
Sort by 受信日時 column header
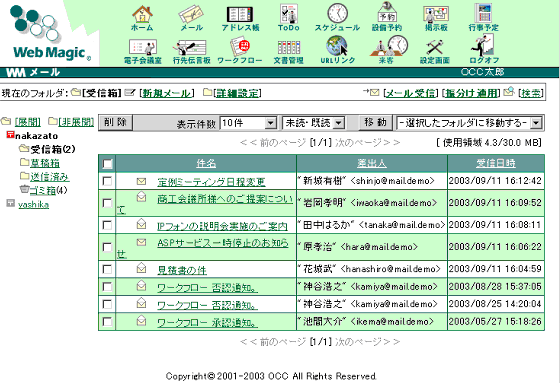point(496,163)
